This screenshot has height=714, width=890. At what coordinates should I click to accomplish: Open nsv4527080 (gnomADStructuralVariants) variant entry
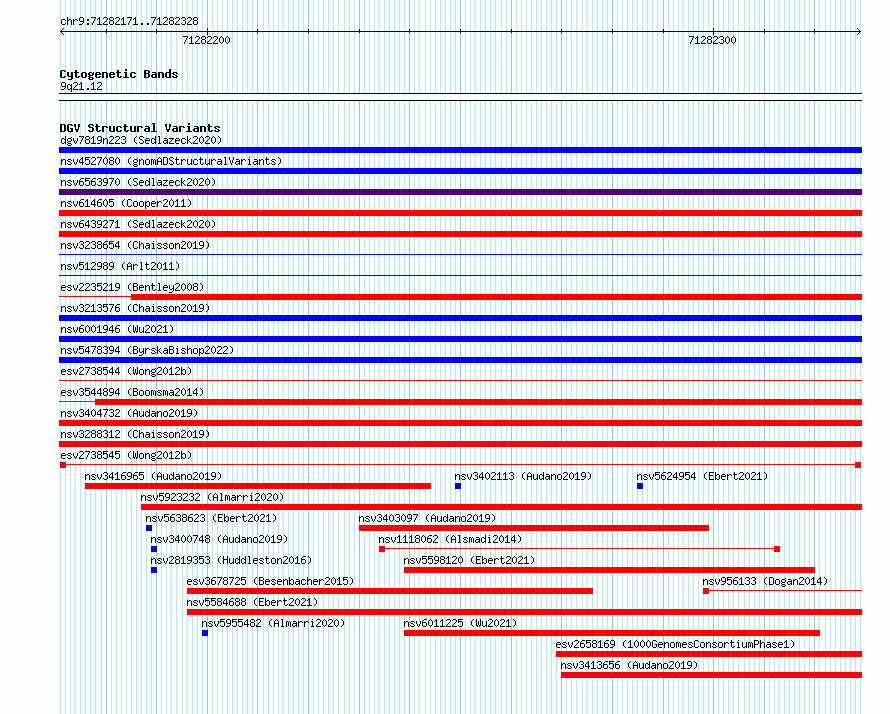[x=171, y=161]
